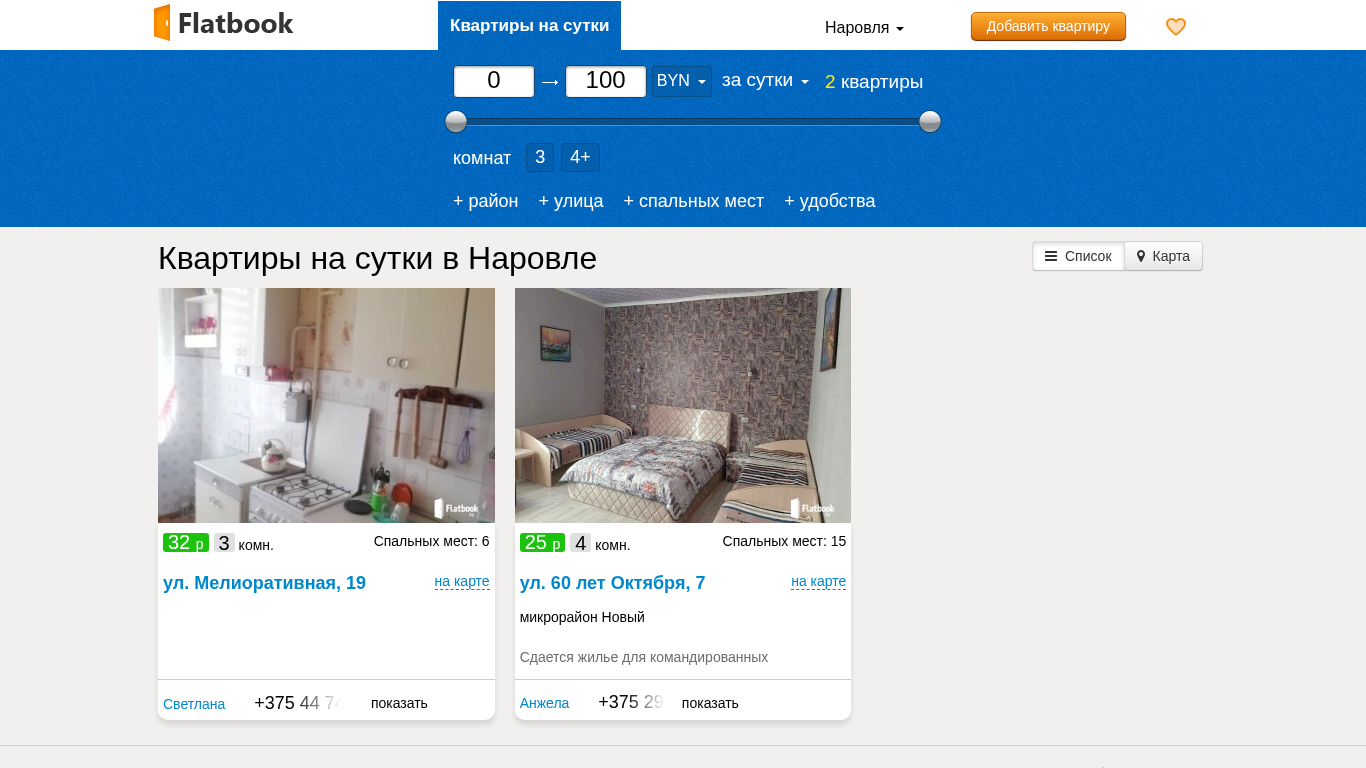Open ул. Мелиоративная, 19 listing
Screen dimensions: 1366x768
click(x=264, y=583)
